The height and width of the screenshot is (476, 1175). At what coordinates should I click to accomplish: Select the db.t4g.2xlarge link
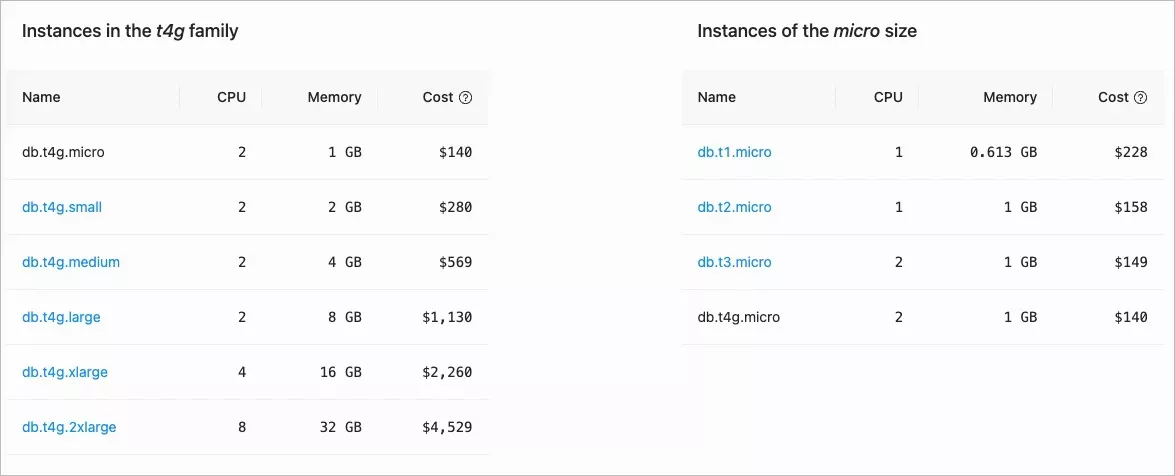click(x=69, y=428)
